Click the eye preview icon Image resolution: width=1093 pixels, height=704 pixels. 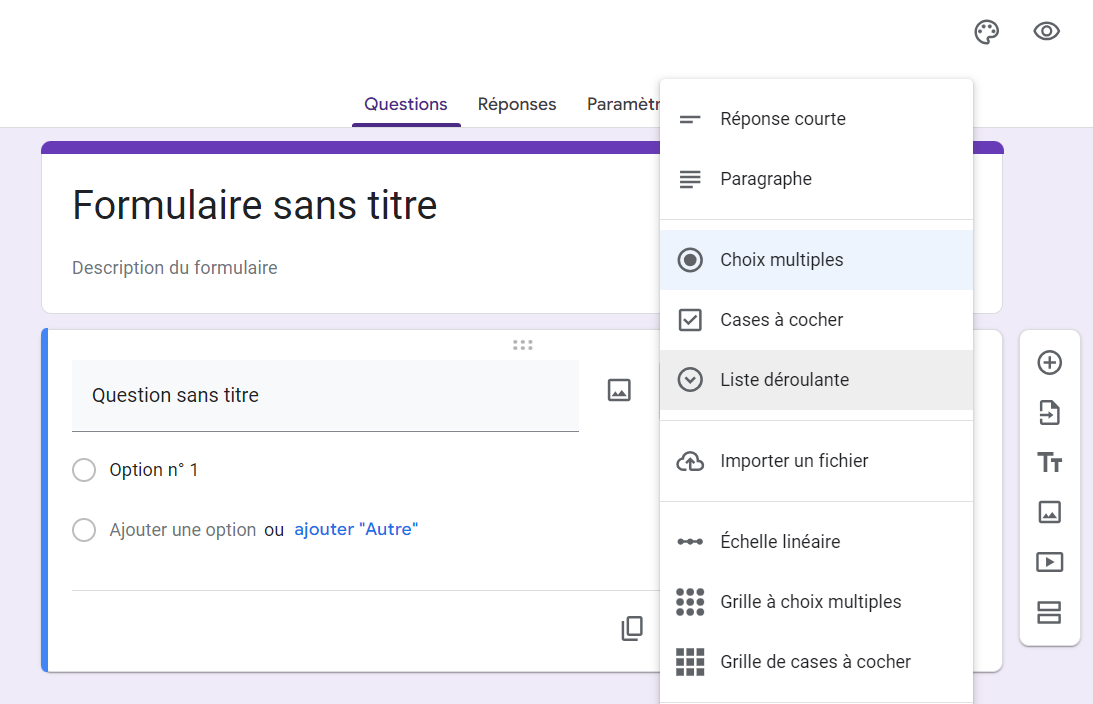(1046, 32)
